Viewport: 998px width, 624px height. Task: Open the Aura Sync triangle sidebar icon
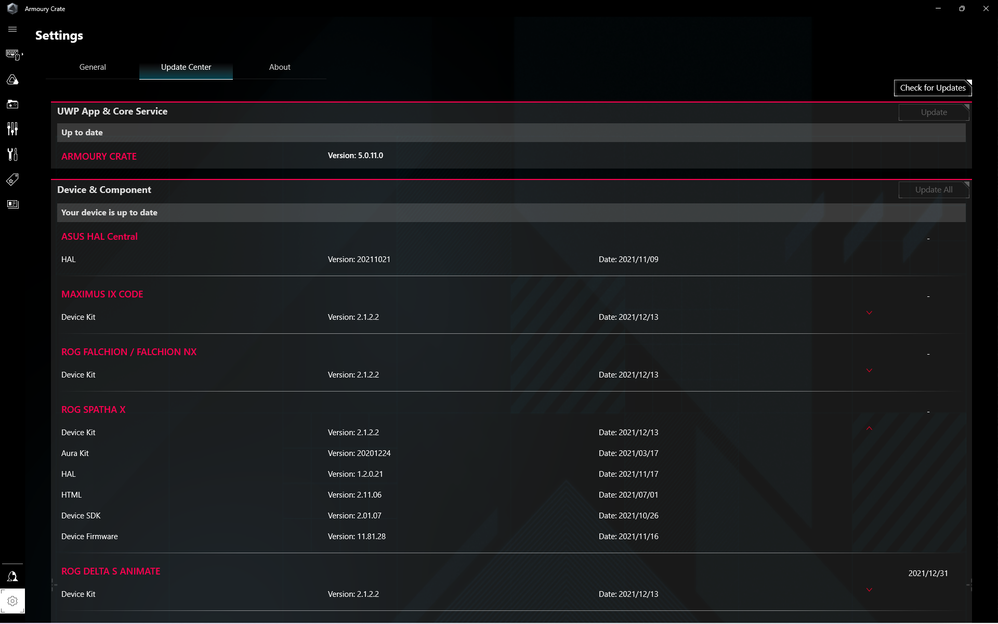tap(12, 80)
